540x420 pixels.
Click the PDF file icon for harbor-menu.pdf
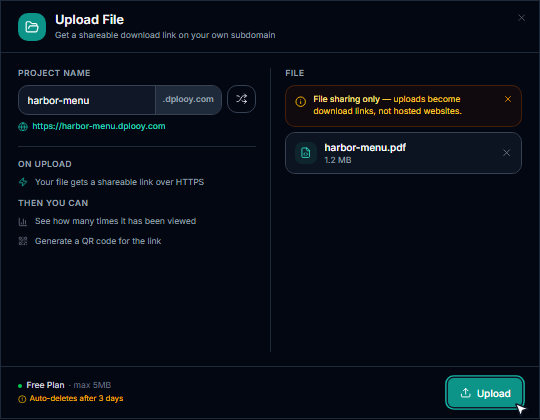306,153
